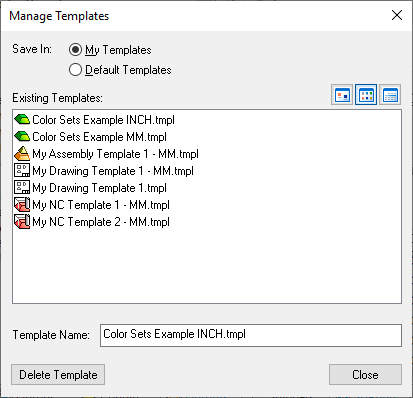Choose My Drawing Template 1 - MM.tmpl entry

tap(113, 171)
